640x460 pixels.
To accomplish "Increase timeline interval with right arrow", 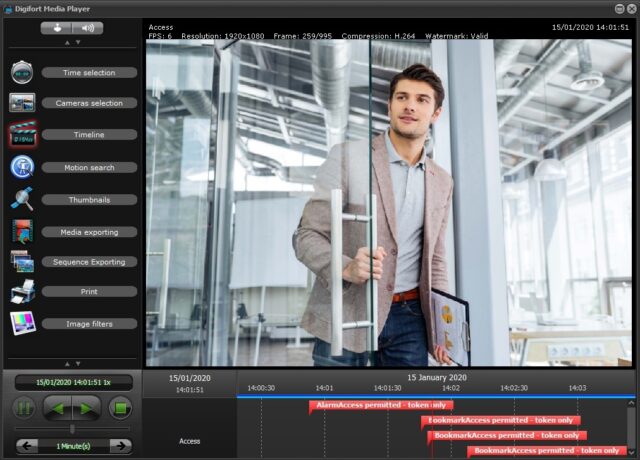I will 120,445.
